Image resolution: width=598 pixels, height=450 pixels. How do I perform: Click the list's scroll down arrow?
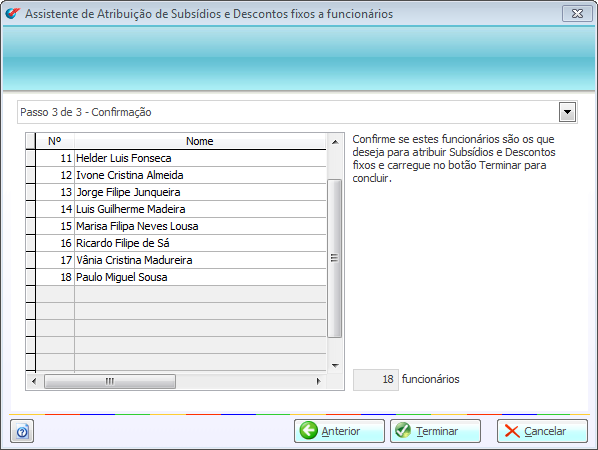coord(335,366)
